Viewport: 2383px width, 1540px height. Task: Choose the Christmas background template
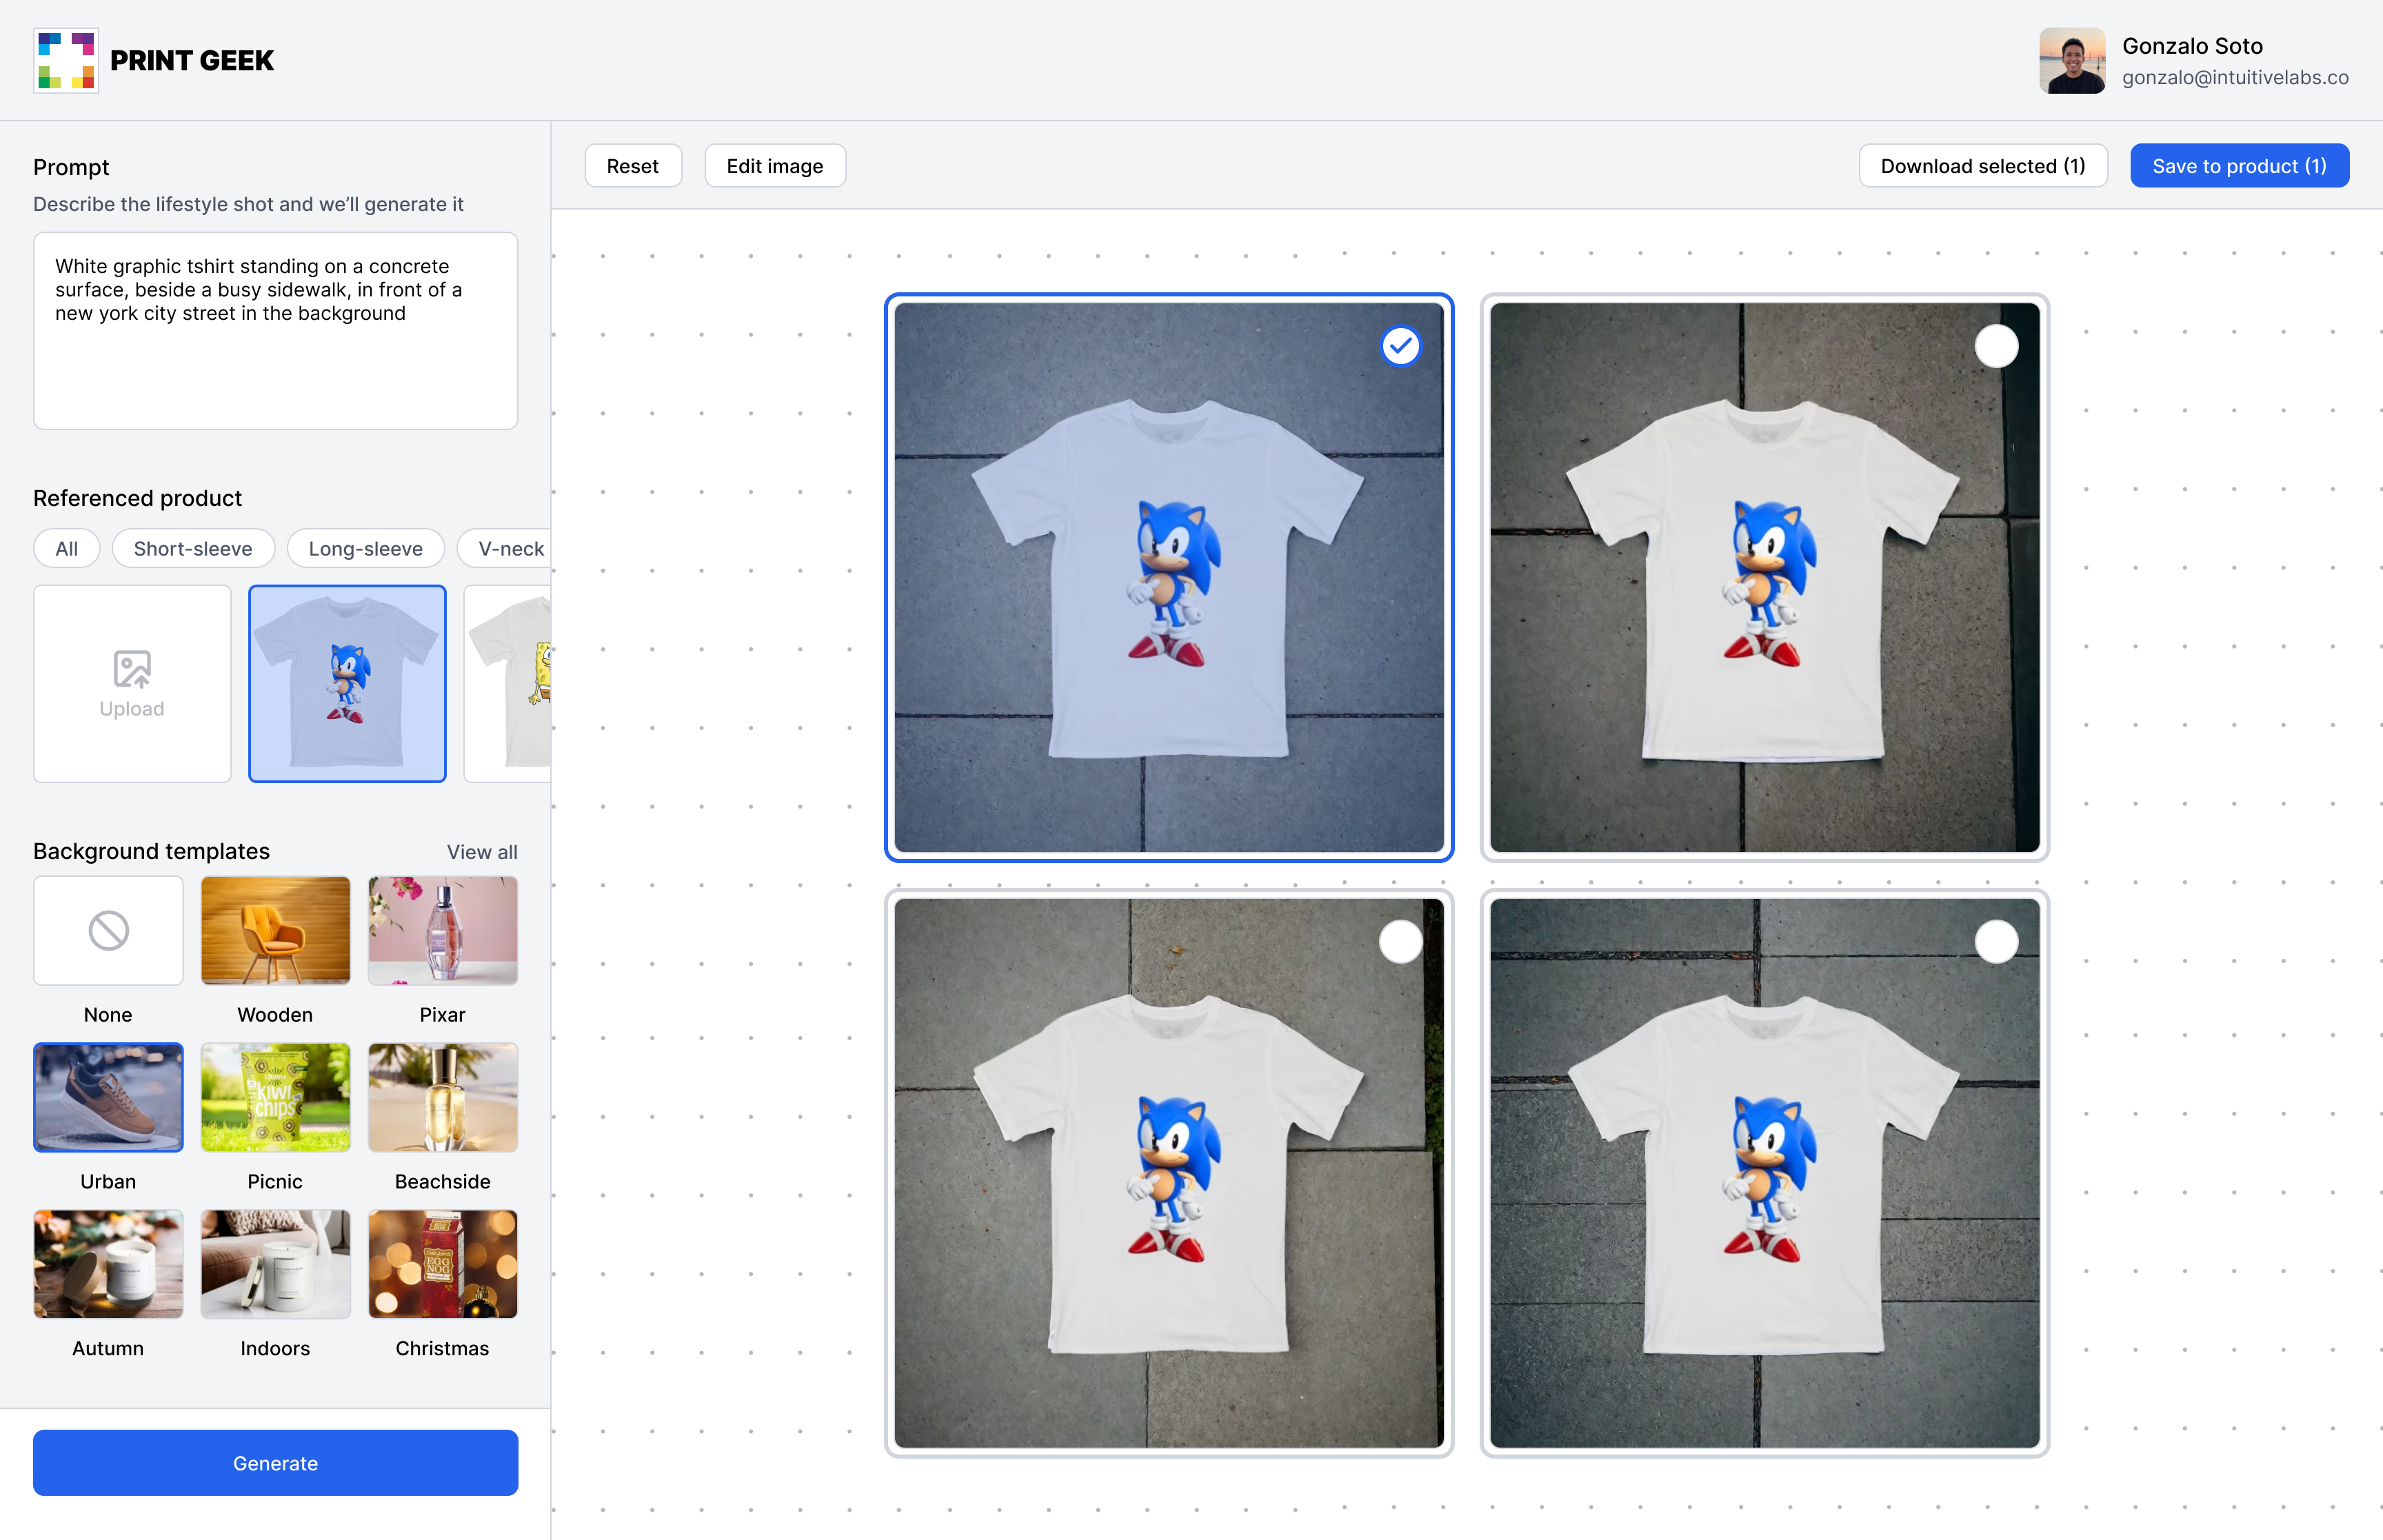tap(443, 1264)
